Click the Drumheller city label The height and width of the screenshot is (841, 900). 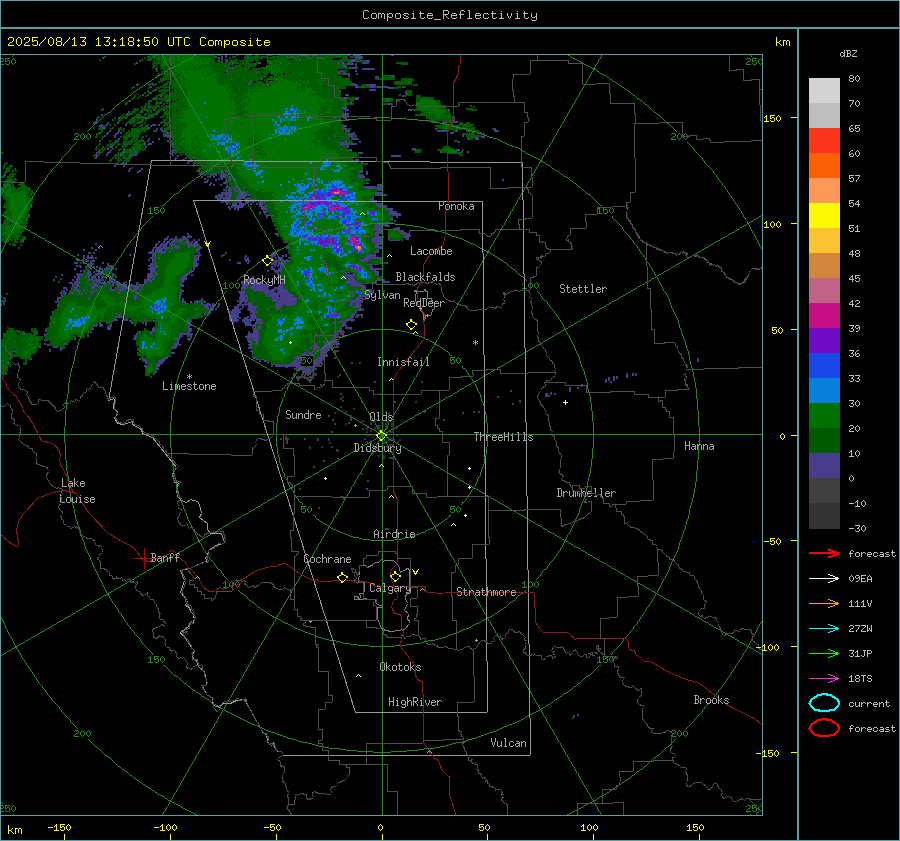(586, 493)
